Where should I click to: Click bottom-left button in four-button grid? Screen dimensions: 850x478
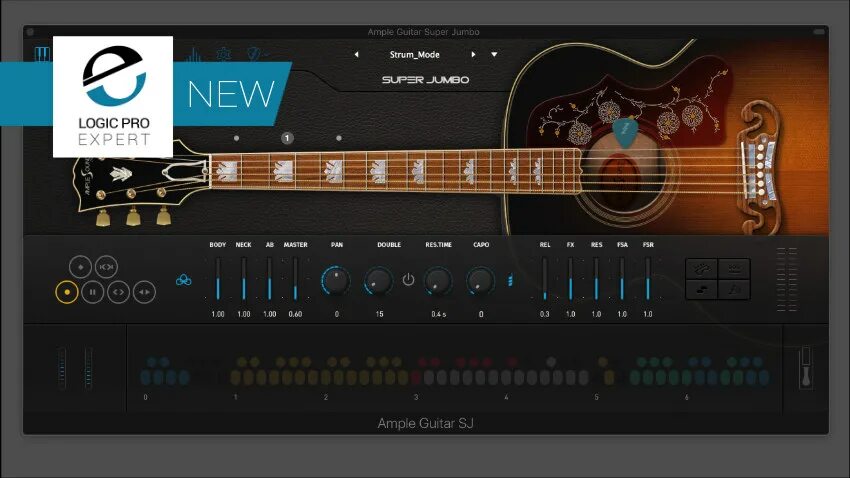pos(701,290)
